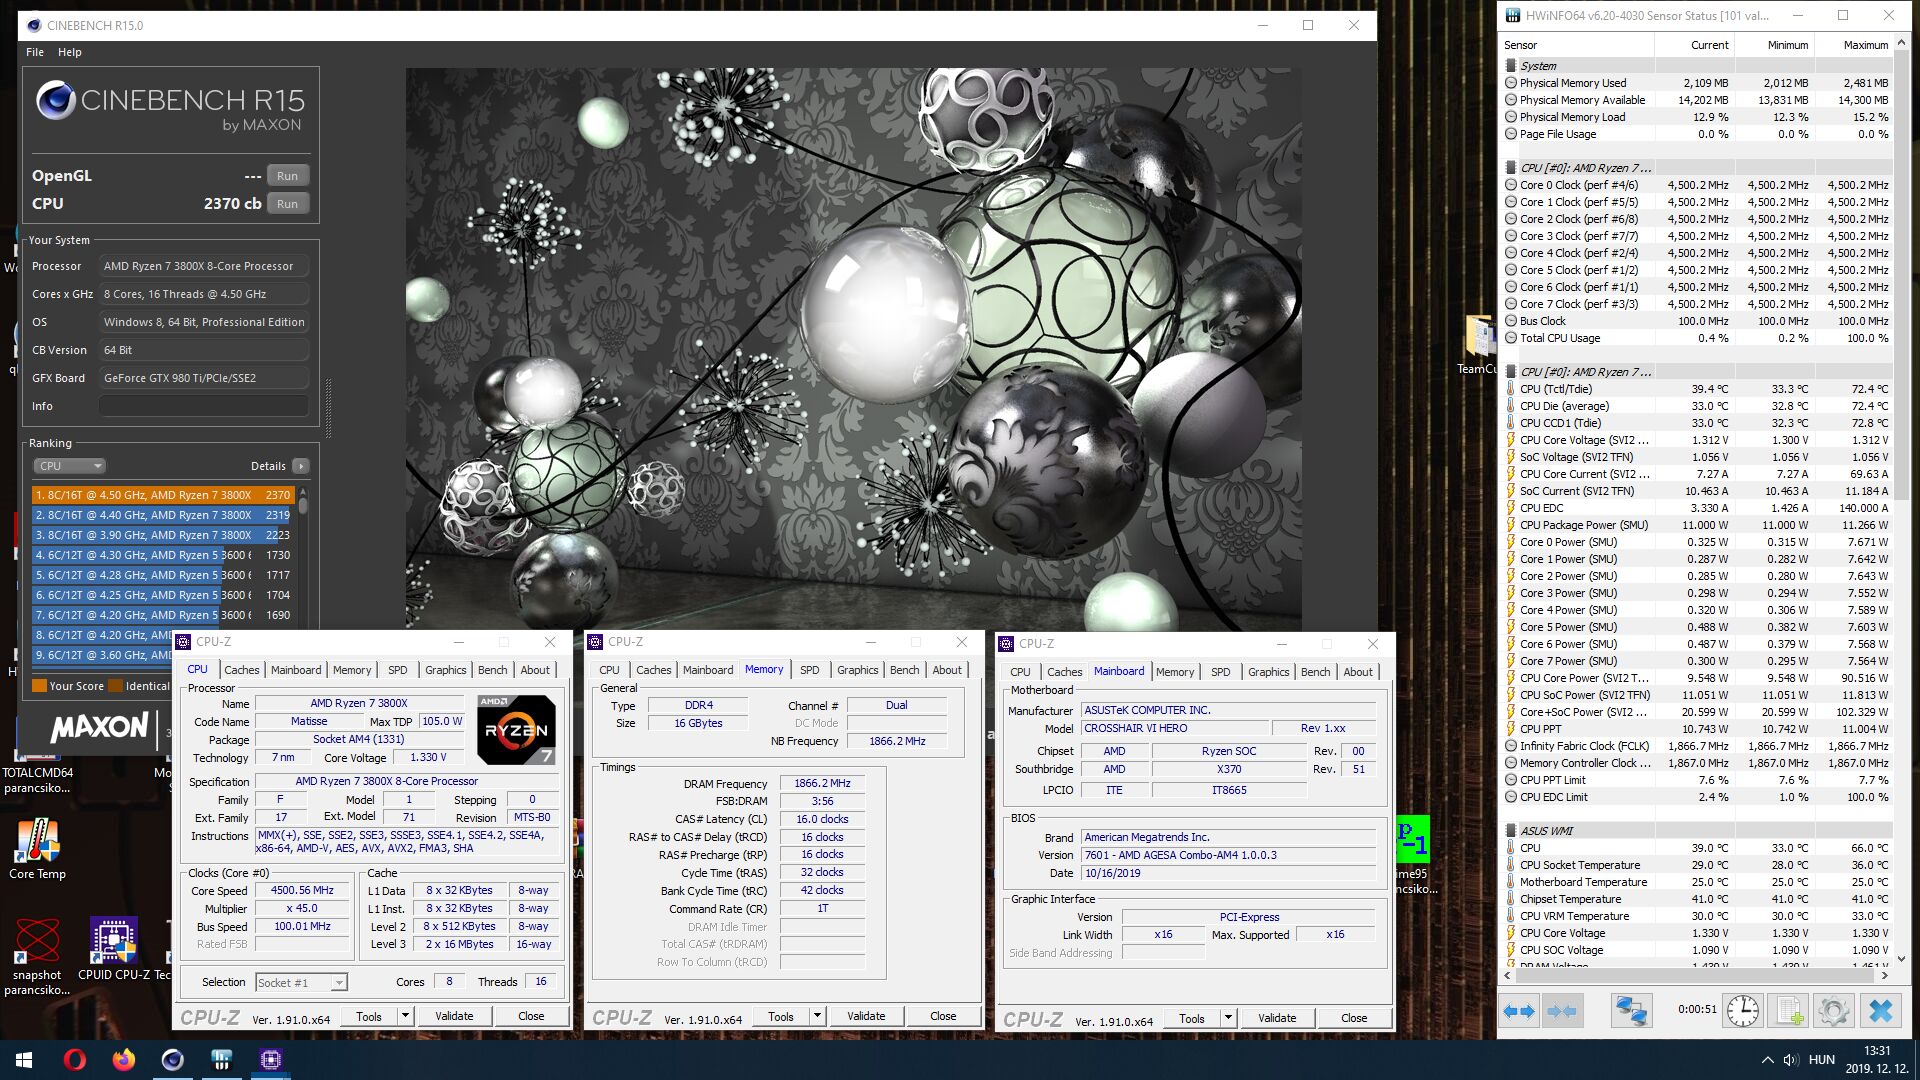
Task: Reset HWiNFO timer with the clock icon
Action: coord(1742,1011)
